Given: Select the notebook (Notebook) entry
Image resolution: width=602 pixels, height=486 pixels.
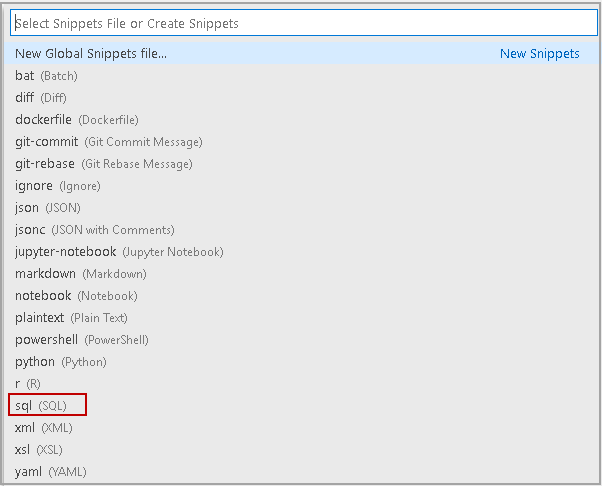Looking at the screenshot, I should tap(76, 296).
